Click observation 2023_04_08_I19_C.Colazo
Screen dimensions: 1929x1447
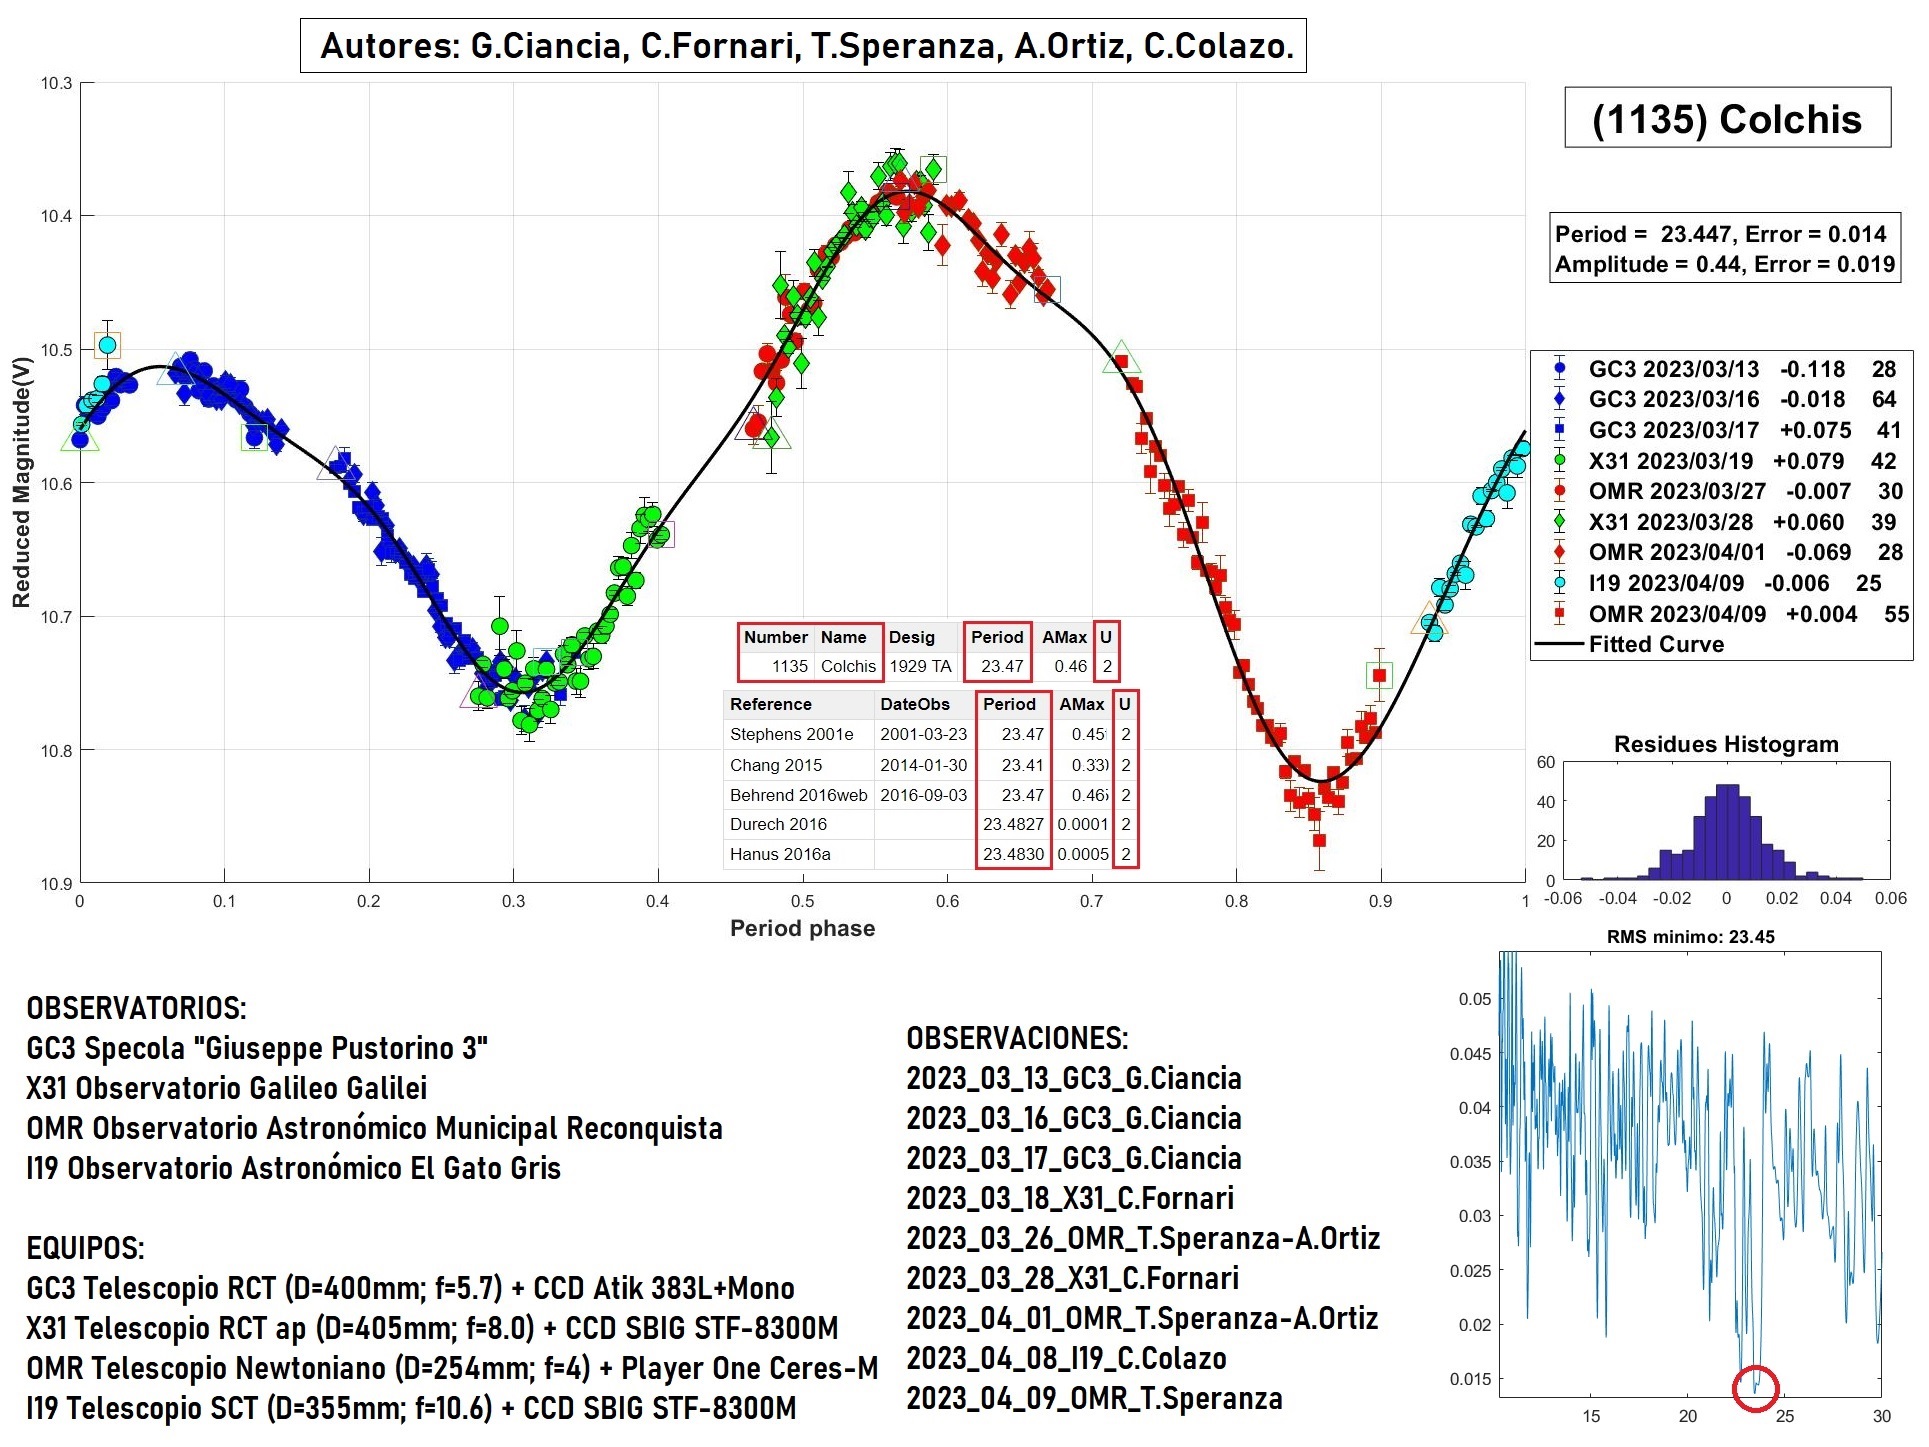coord(1066,1358)
